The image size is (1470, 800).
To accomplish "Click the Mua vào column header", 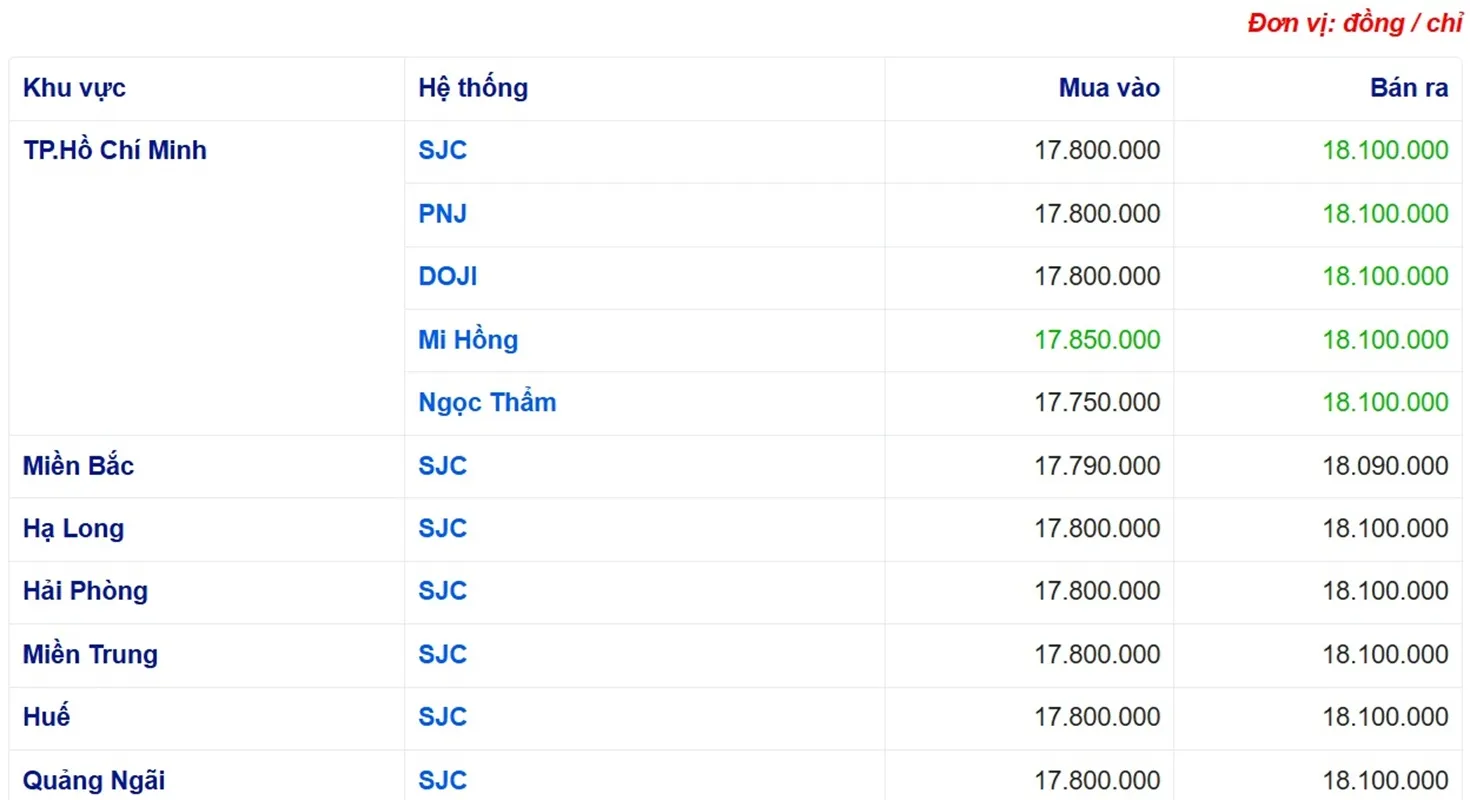I will pos(1109,88).
